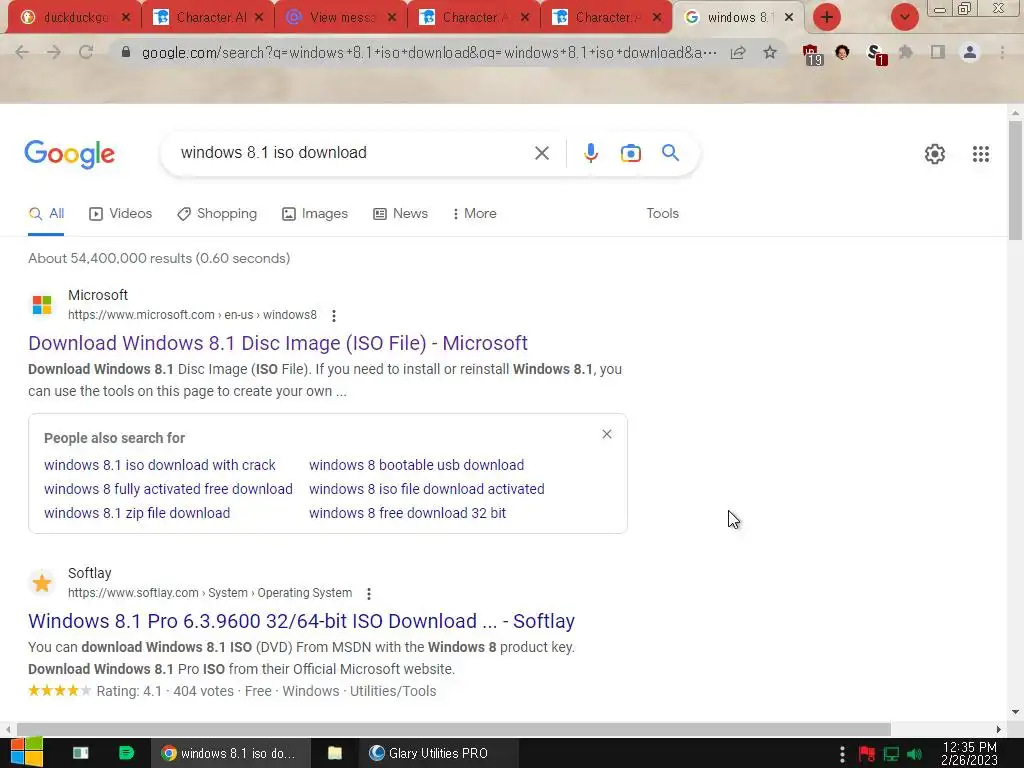Expand the More search categories menu
The width and height of the screenshot is (1024, 768).
click(x=474, y=214)
